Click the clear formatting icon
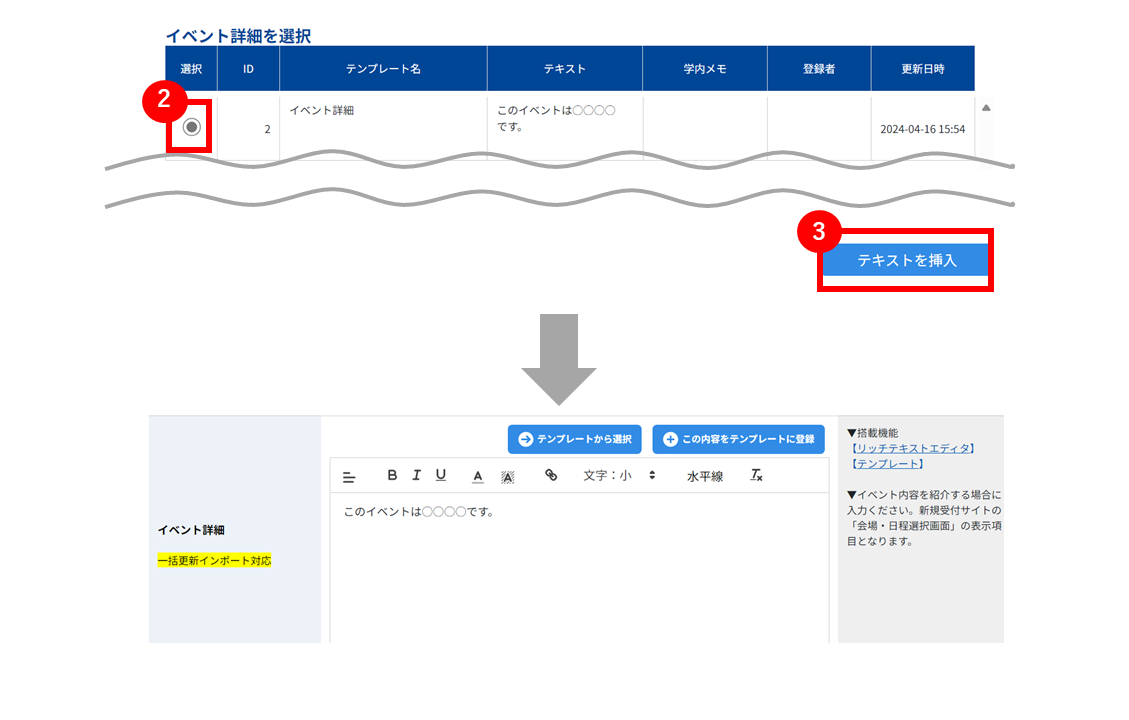Image resolution: width=1129 pixels, height=720 pixels. pos(756,475)
